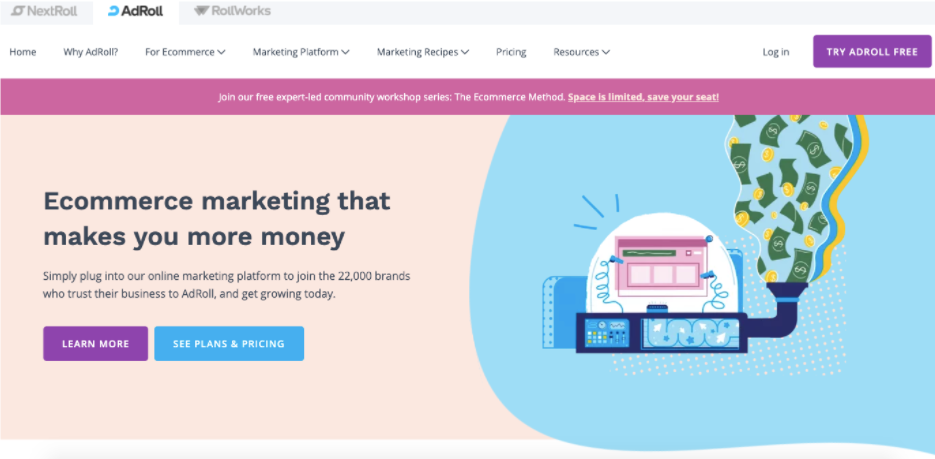This screenshot has height=459, width=935.
Task: Open the Marketing Recipes dropdown
Action: (x=423, y=52)
